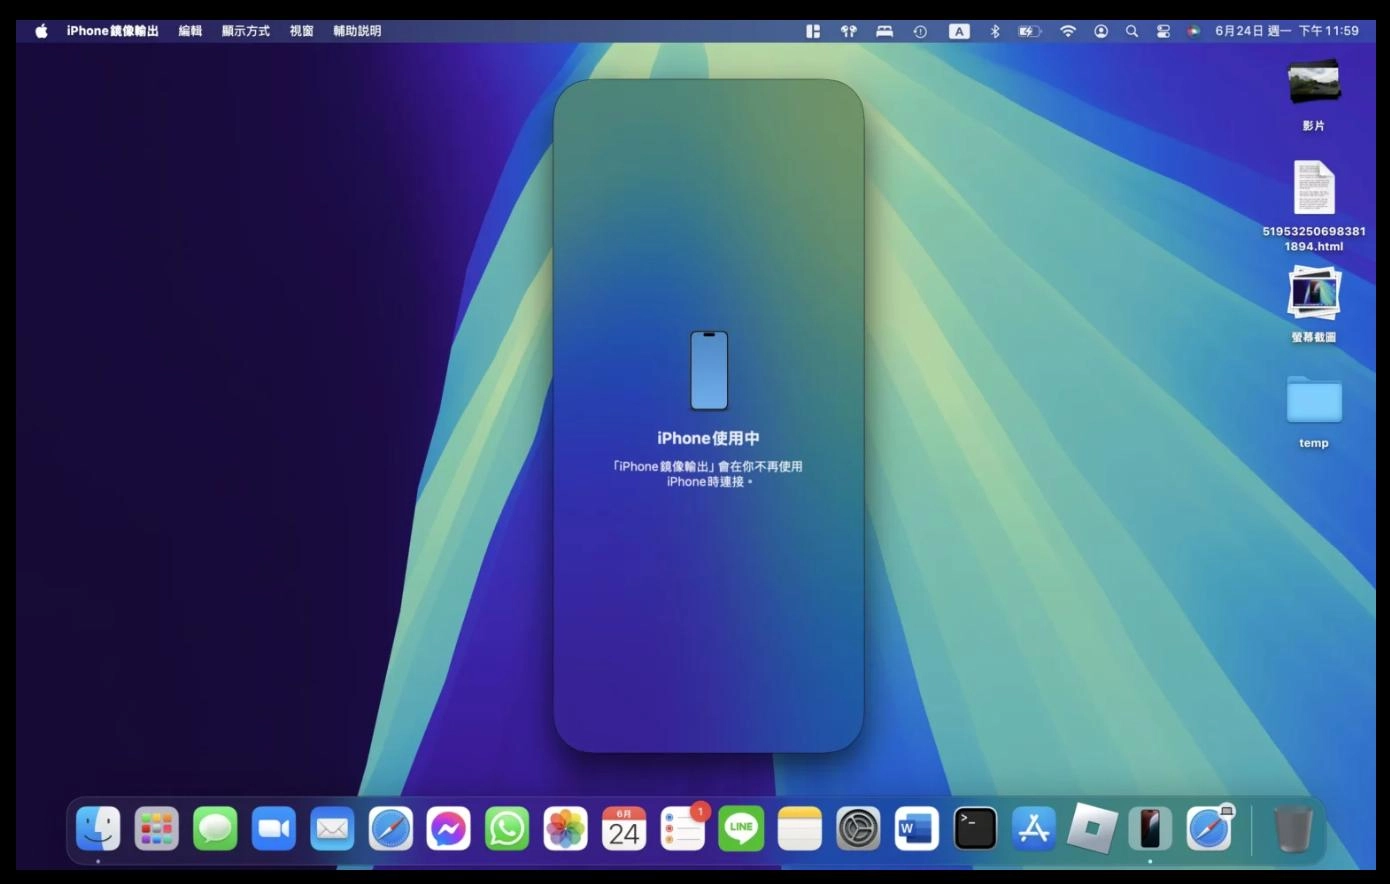
Task: Open Terminal from the Dock
Action: [975, 828]
